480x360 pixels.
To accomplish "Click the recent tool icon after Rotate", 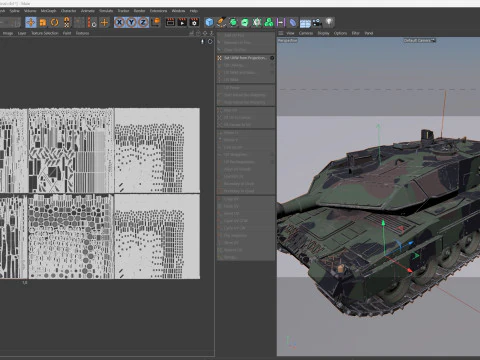I will pos(67,23).
